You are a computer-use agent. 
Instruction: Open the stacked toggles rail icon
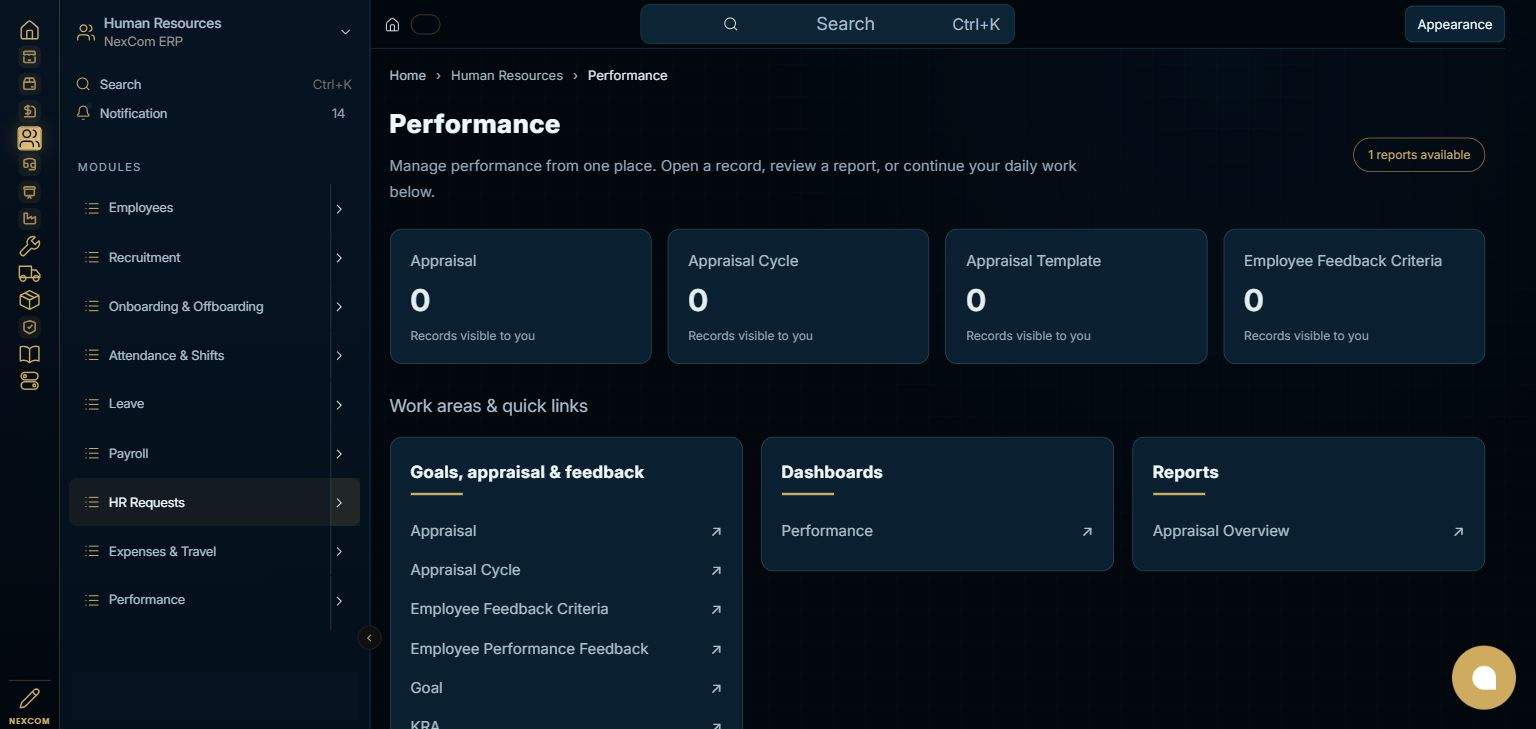tap(29, 381)
